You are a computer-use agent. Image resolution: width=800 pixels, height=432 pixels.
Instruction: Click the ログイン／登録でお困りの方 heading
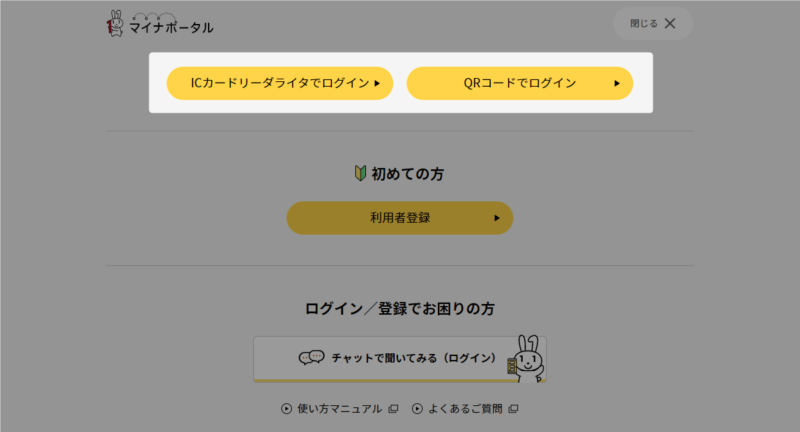[400, 308]
